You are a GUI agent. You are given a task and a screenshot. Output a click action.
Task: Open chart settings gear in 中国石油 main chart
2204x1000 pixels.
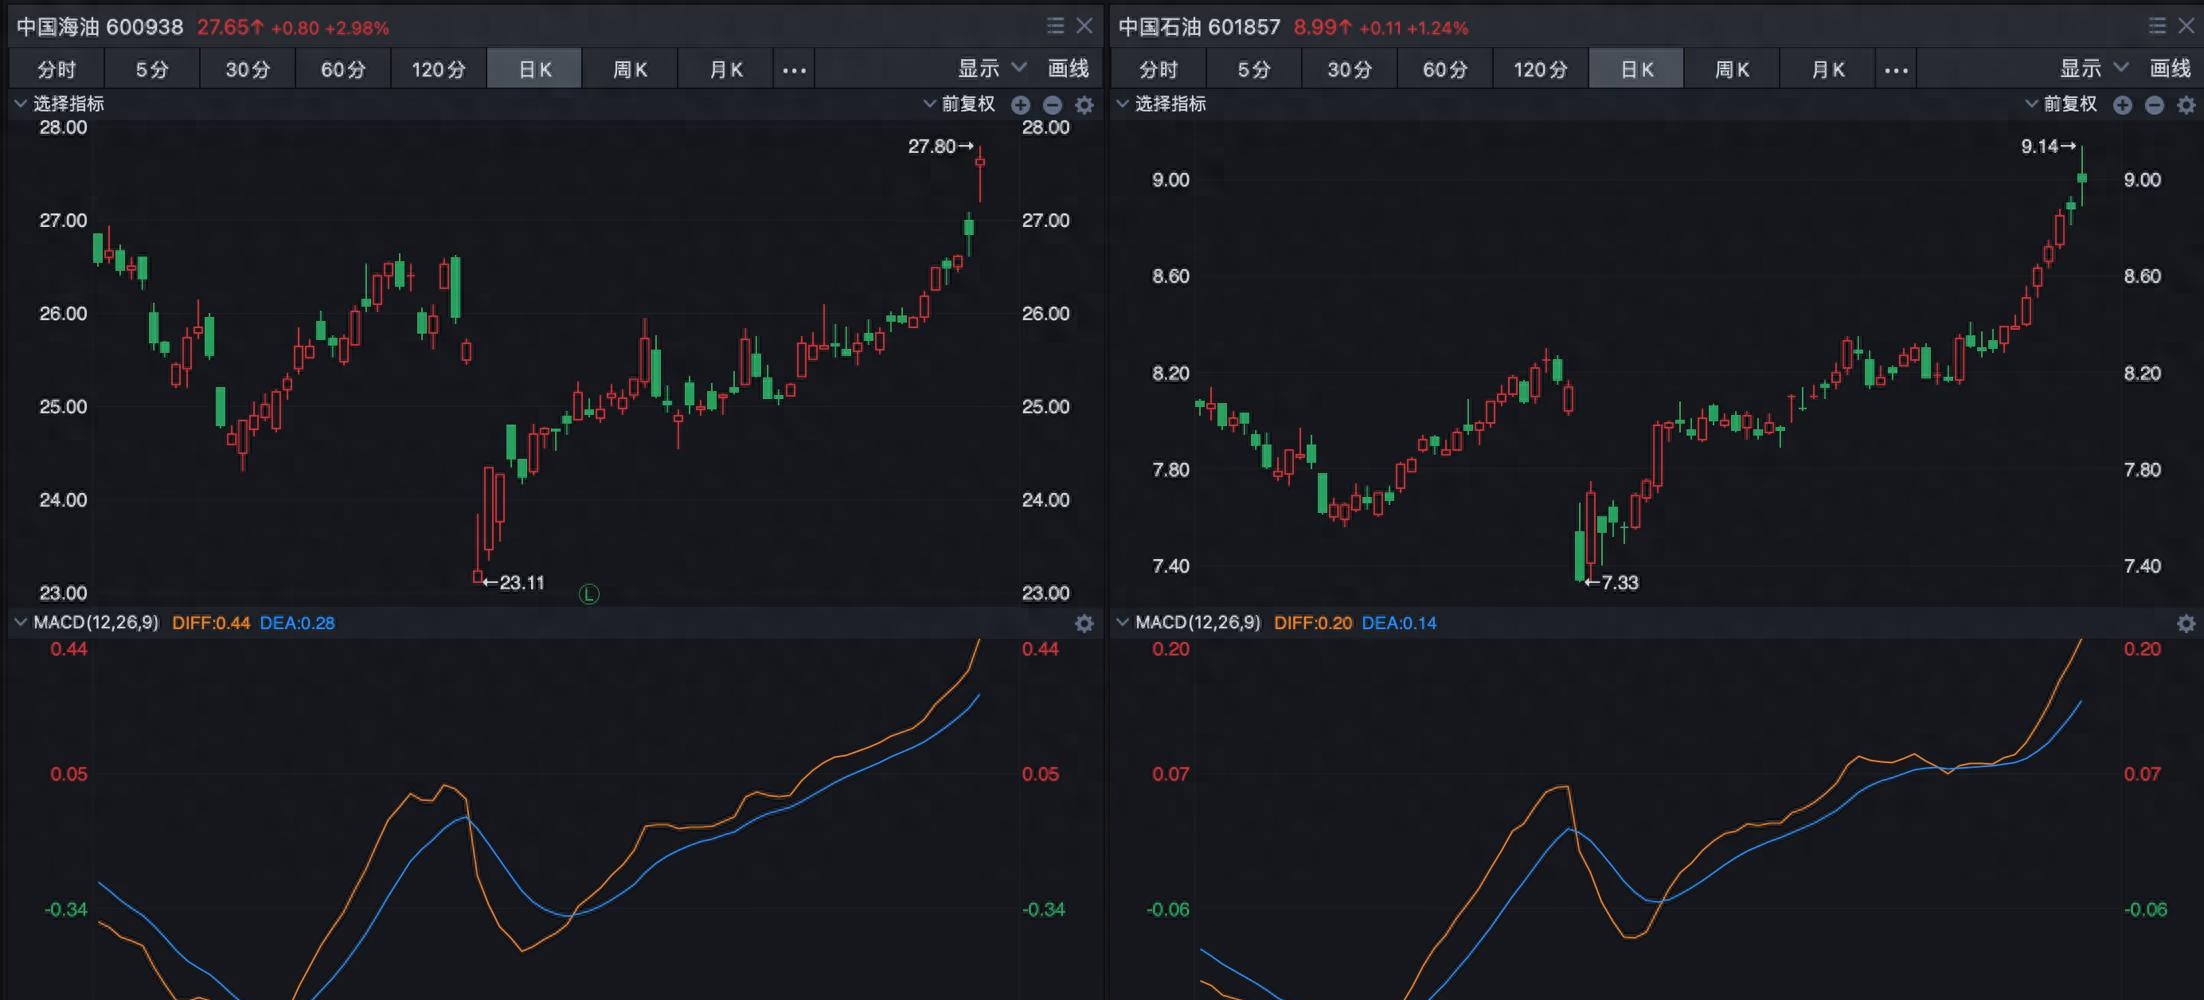point(2186,105)
